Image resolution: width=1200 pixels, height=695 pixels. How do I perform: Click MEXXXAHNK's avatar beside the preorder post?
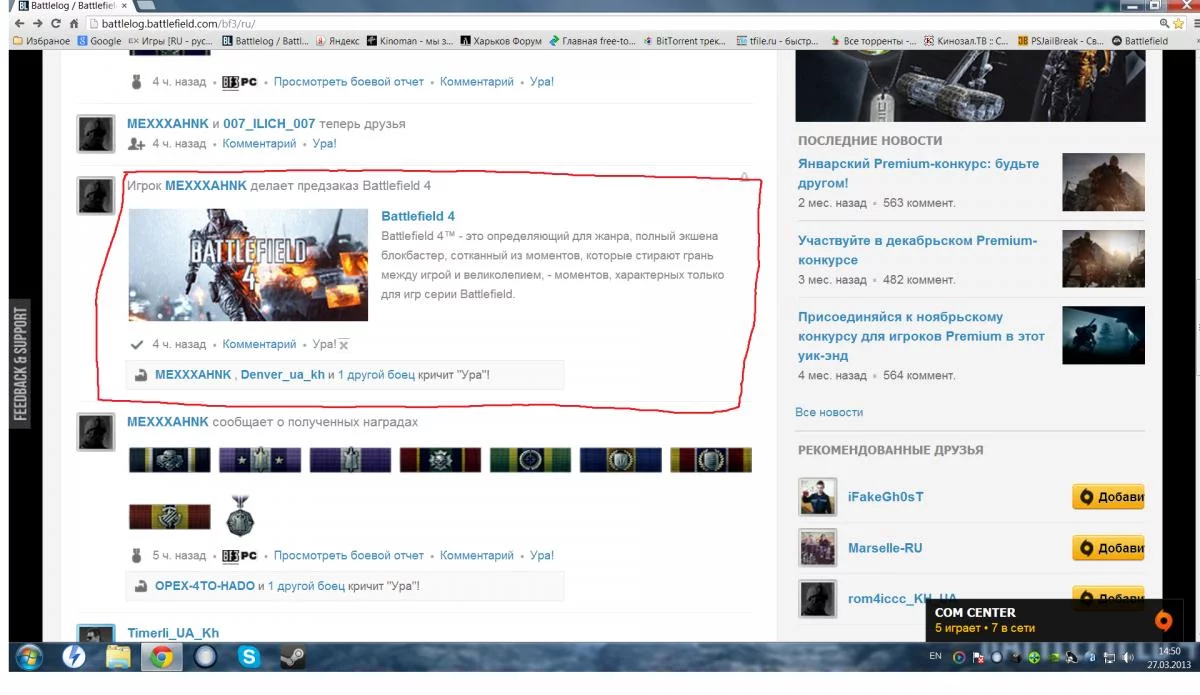tap(96, 196)
